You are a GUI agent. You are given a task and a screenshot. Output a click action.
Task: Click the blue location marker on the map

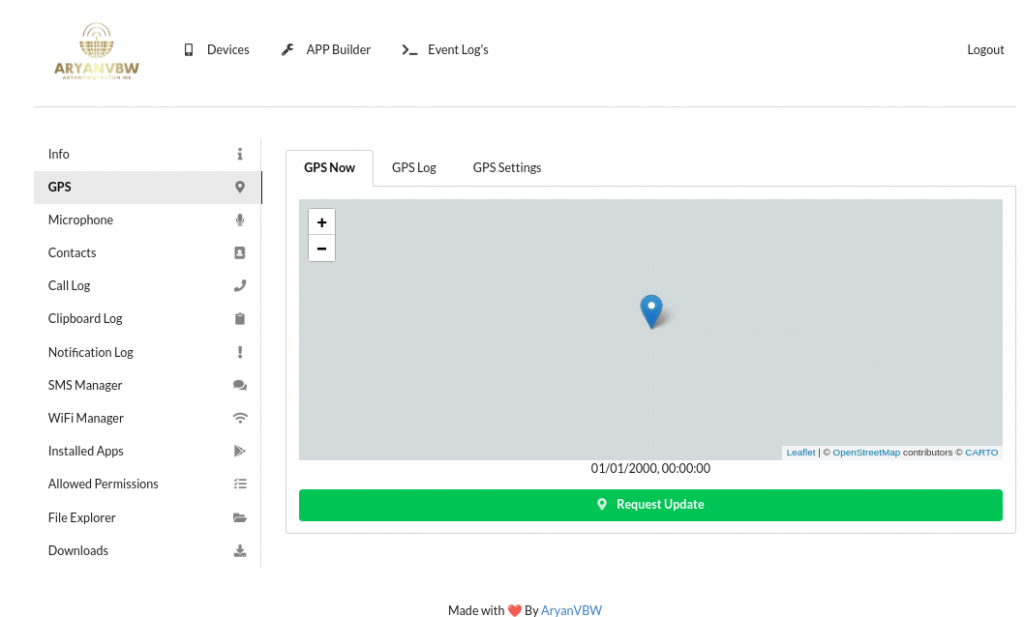click(x=651, y=310)
